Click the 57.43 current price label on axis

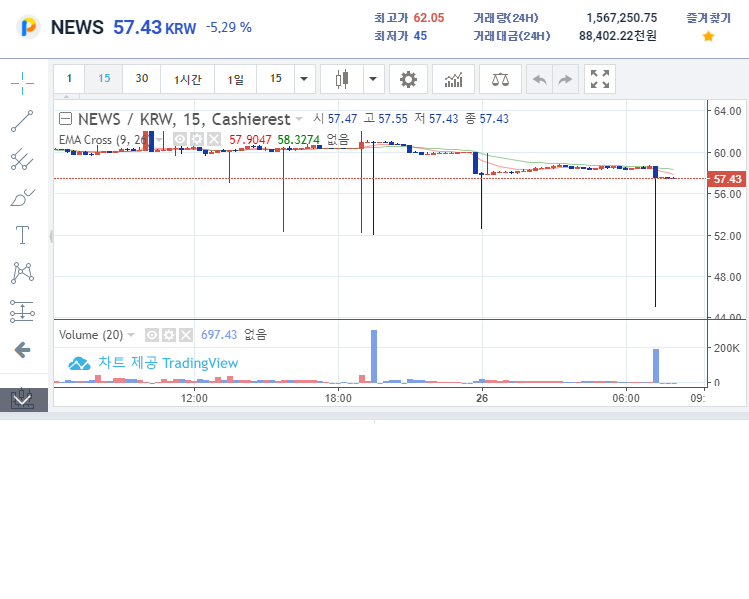pyautogui.click(x=727, y=179)
